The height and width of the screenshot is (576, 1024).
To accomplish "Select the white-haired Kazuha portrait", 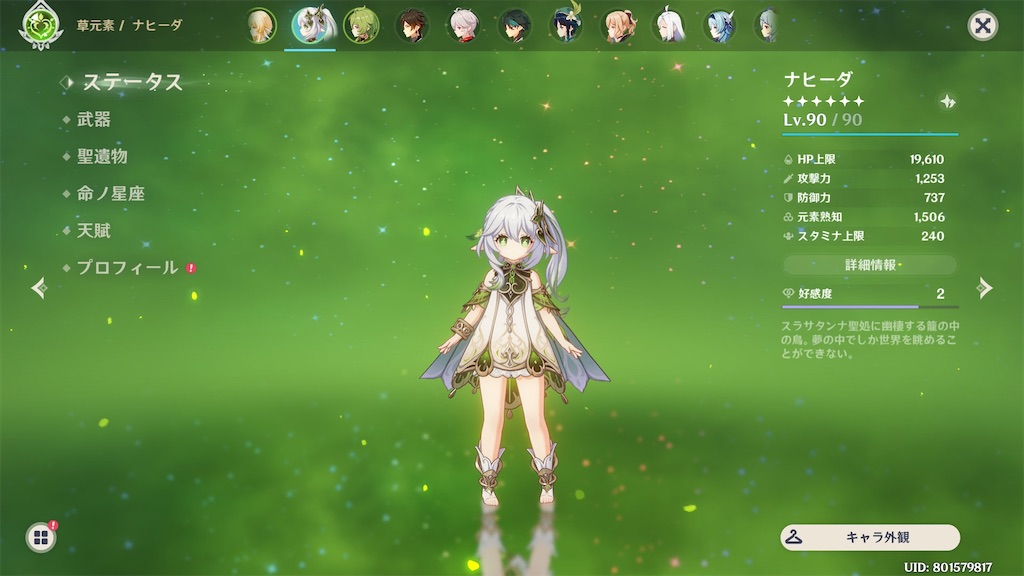I will [464, 26].
